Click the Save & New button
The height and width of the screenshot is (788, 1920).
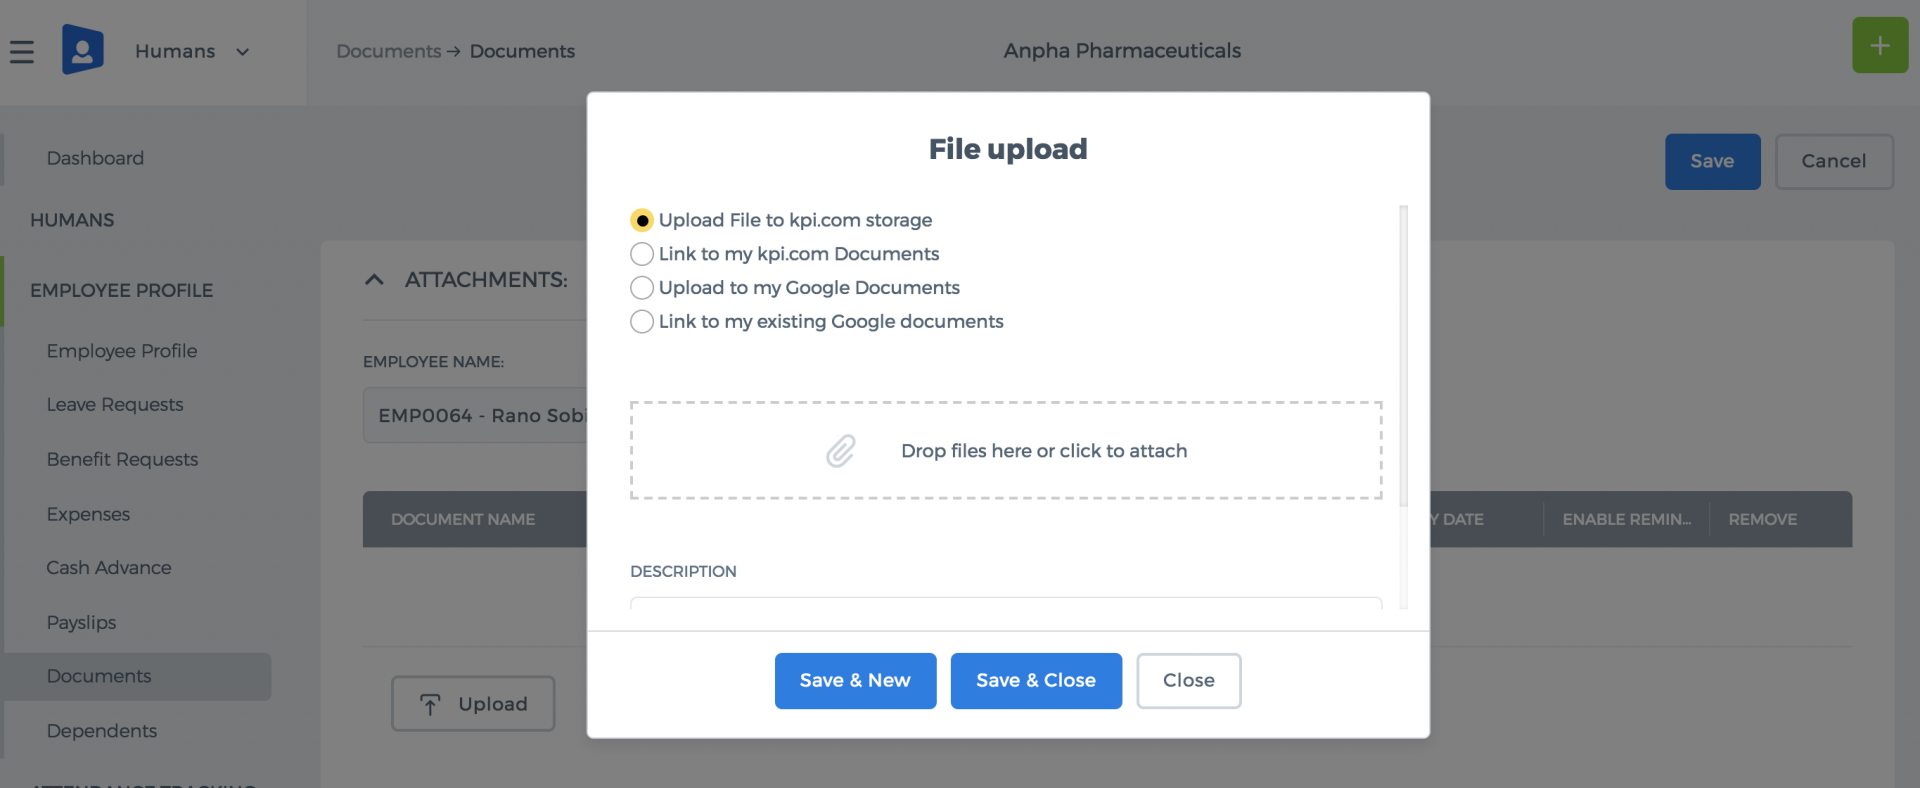click(x=855, y=681)
